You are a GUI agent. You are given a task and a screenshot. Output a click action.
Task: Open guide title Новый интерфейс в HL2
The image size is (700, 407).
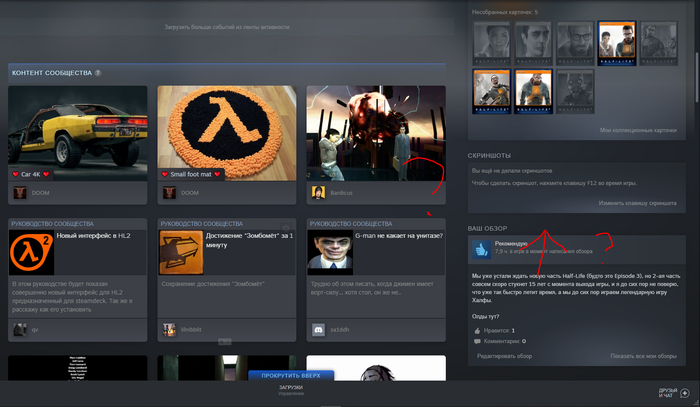(x=93, y=236)
